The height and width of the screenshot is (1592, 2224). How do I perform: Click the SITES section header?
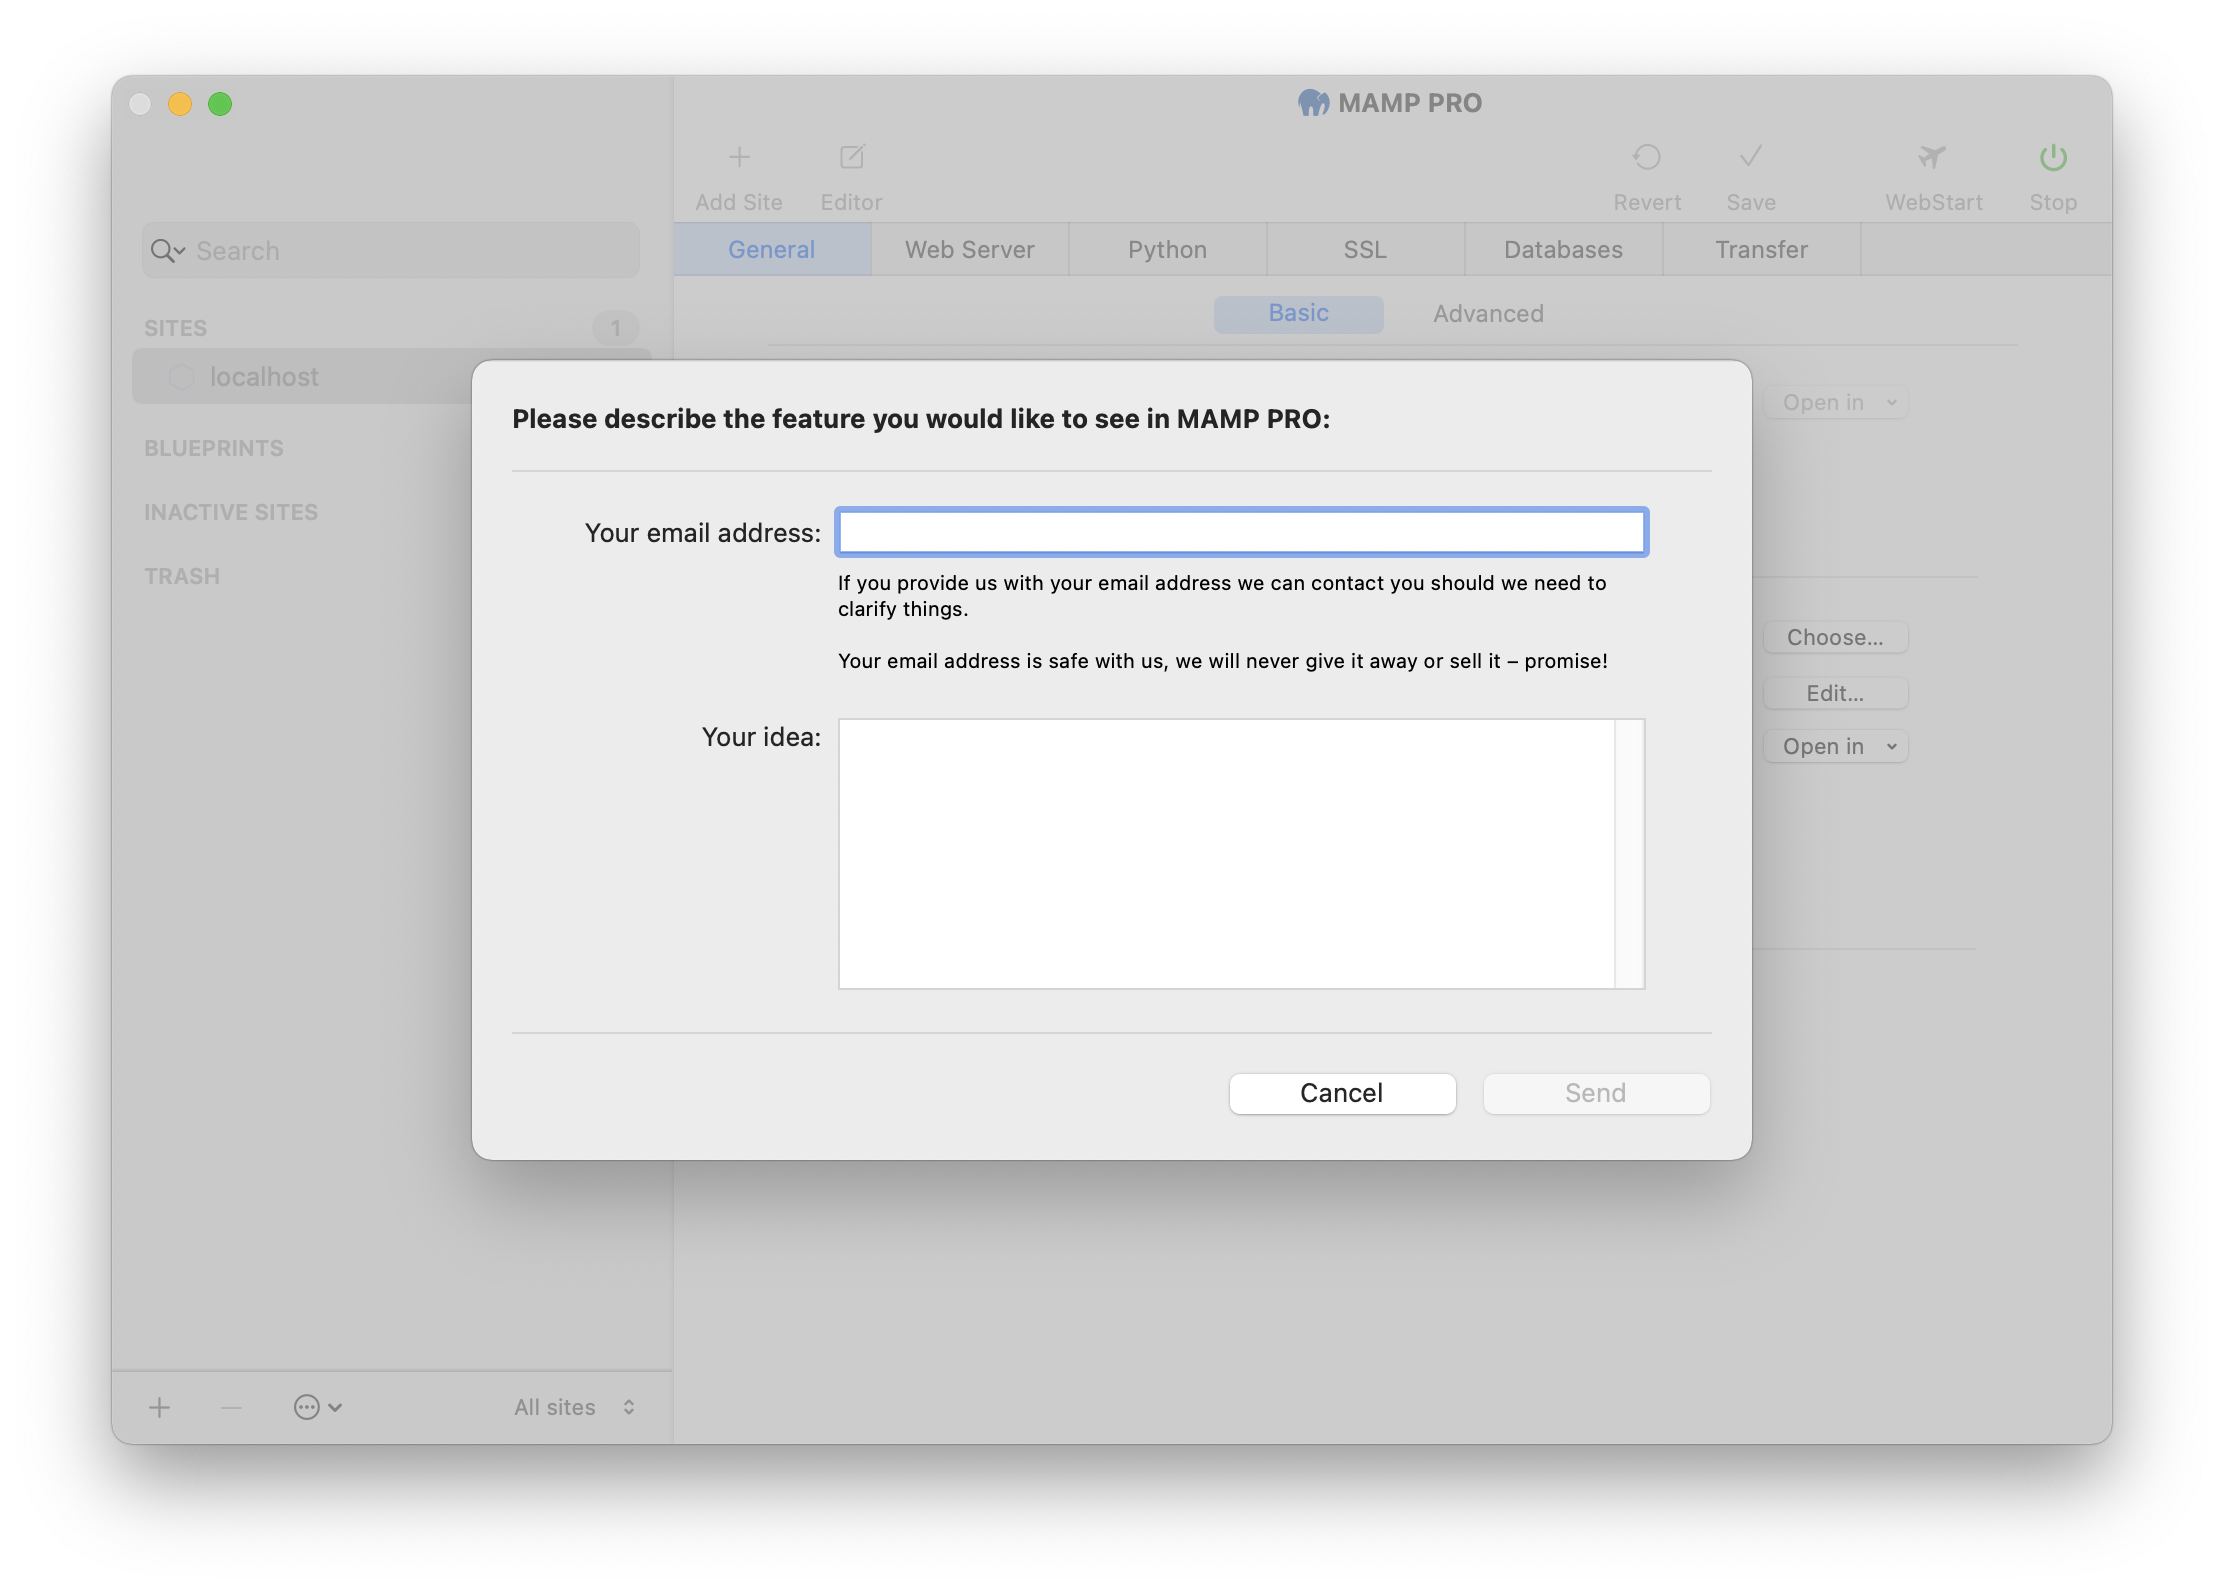176,329
